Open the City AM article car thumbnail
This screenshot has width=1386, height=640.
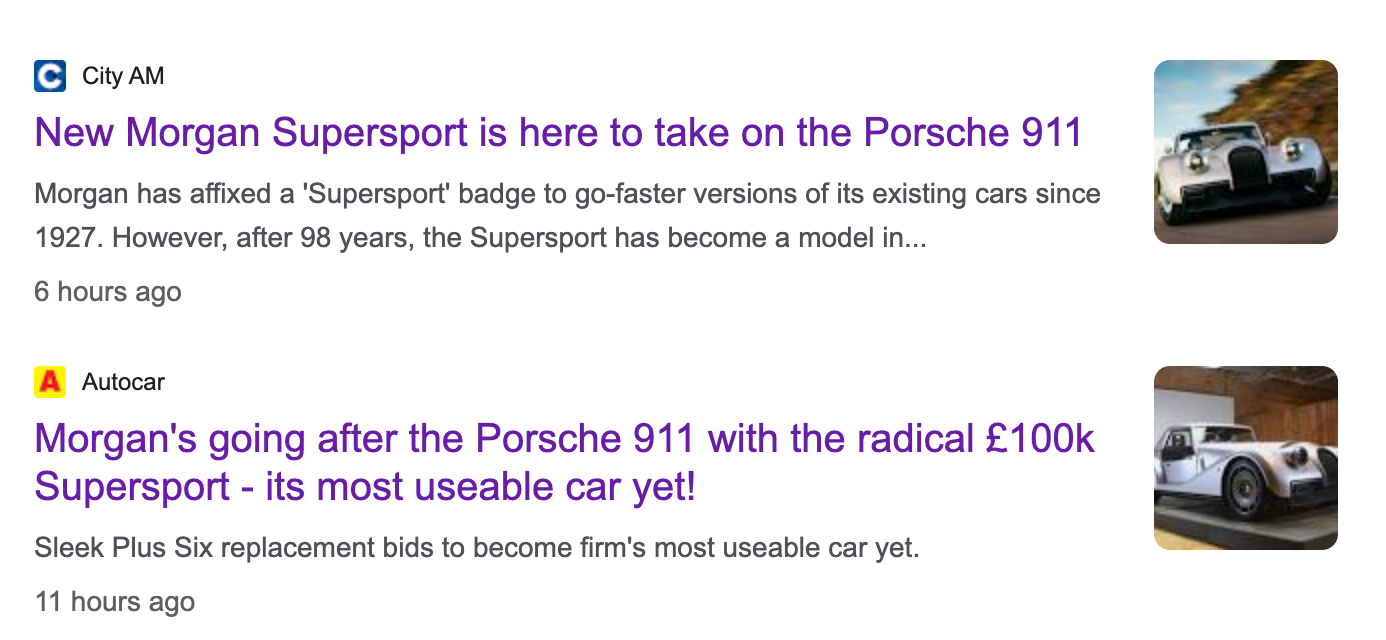pyautogui.click(x=1245, y=152)
